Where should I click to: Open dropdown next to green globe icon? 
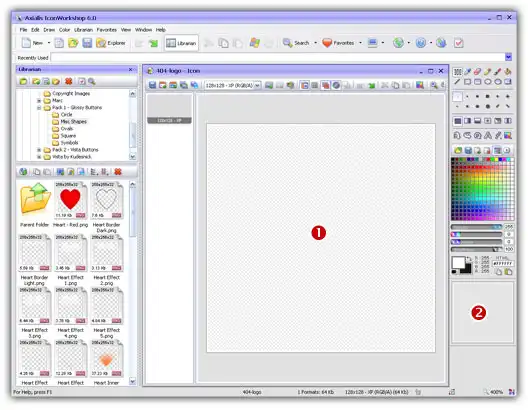coord(408,43)
